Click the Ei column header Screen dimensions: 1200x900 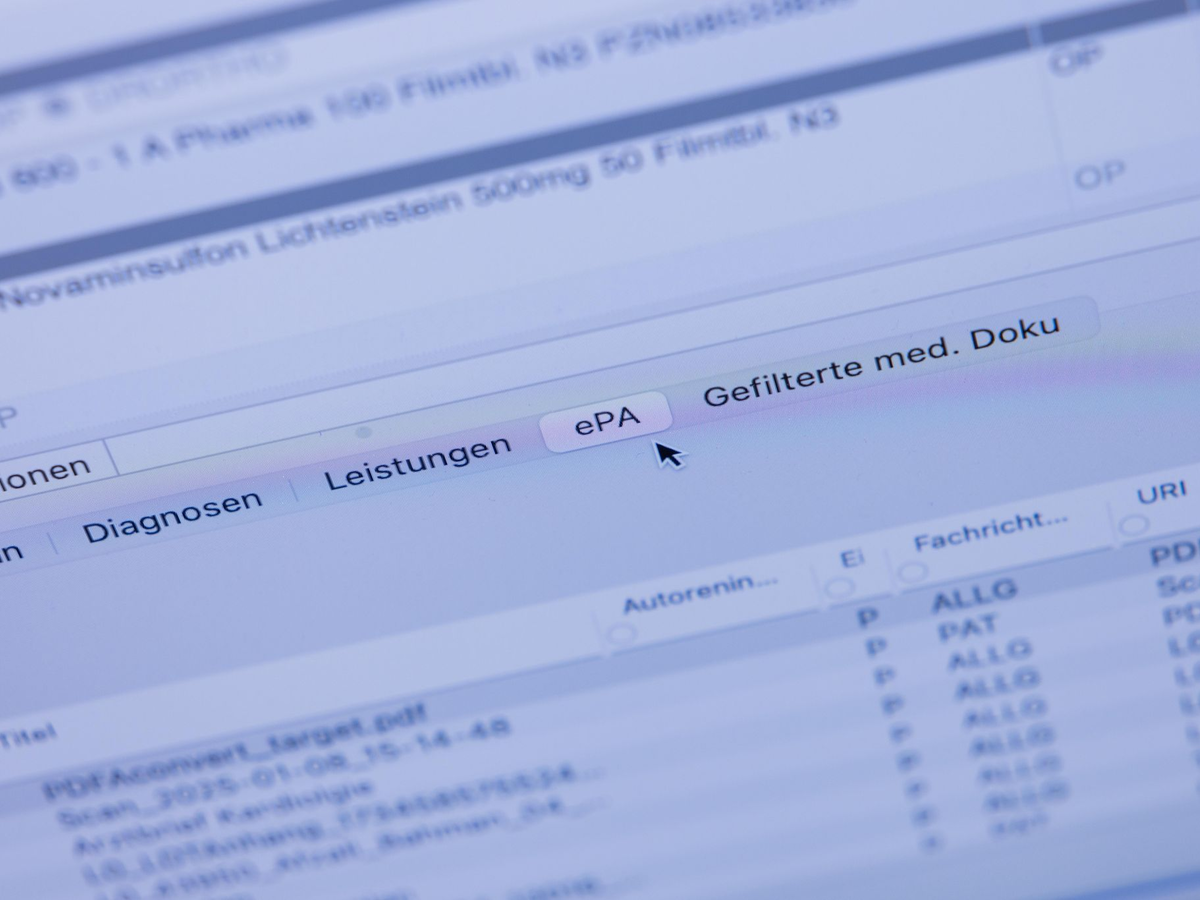(x=852, y=559)
